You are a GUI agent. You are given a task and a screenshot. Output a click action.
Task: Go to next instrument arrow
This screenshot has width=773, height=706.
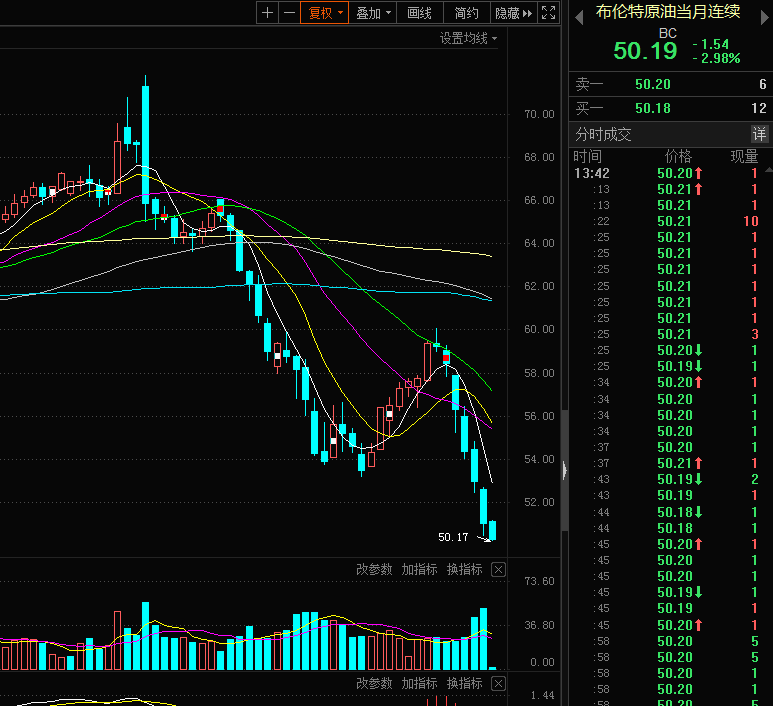tap(765, 18)
